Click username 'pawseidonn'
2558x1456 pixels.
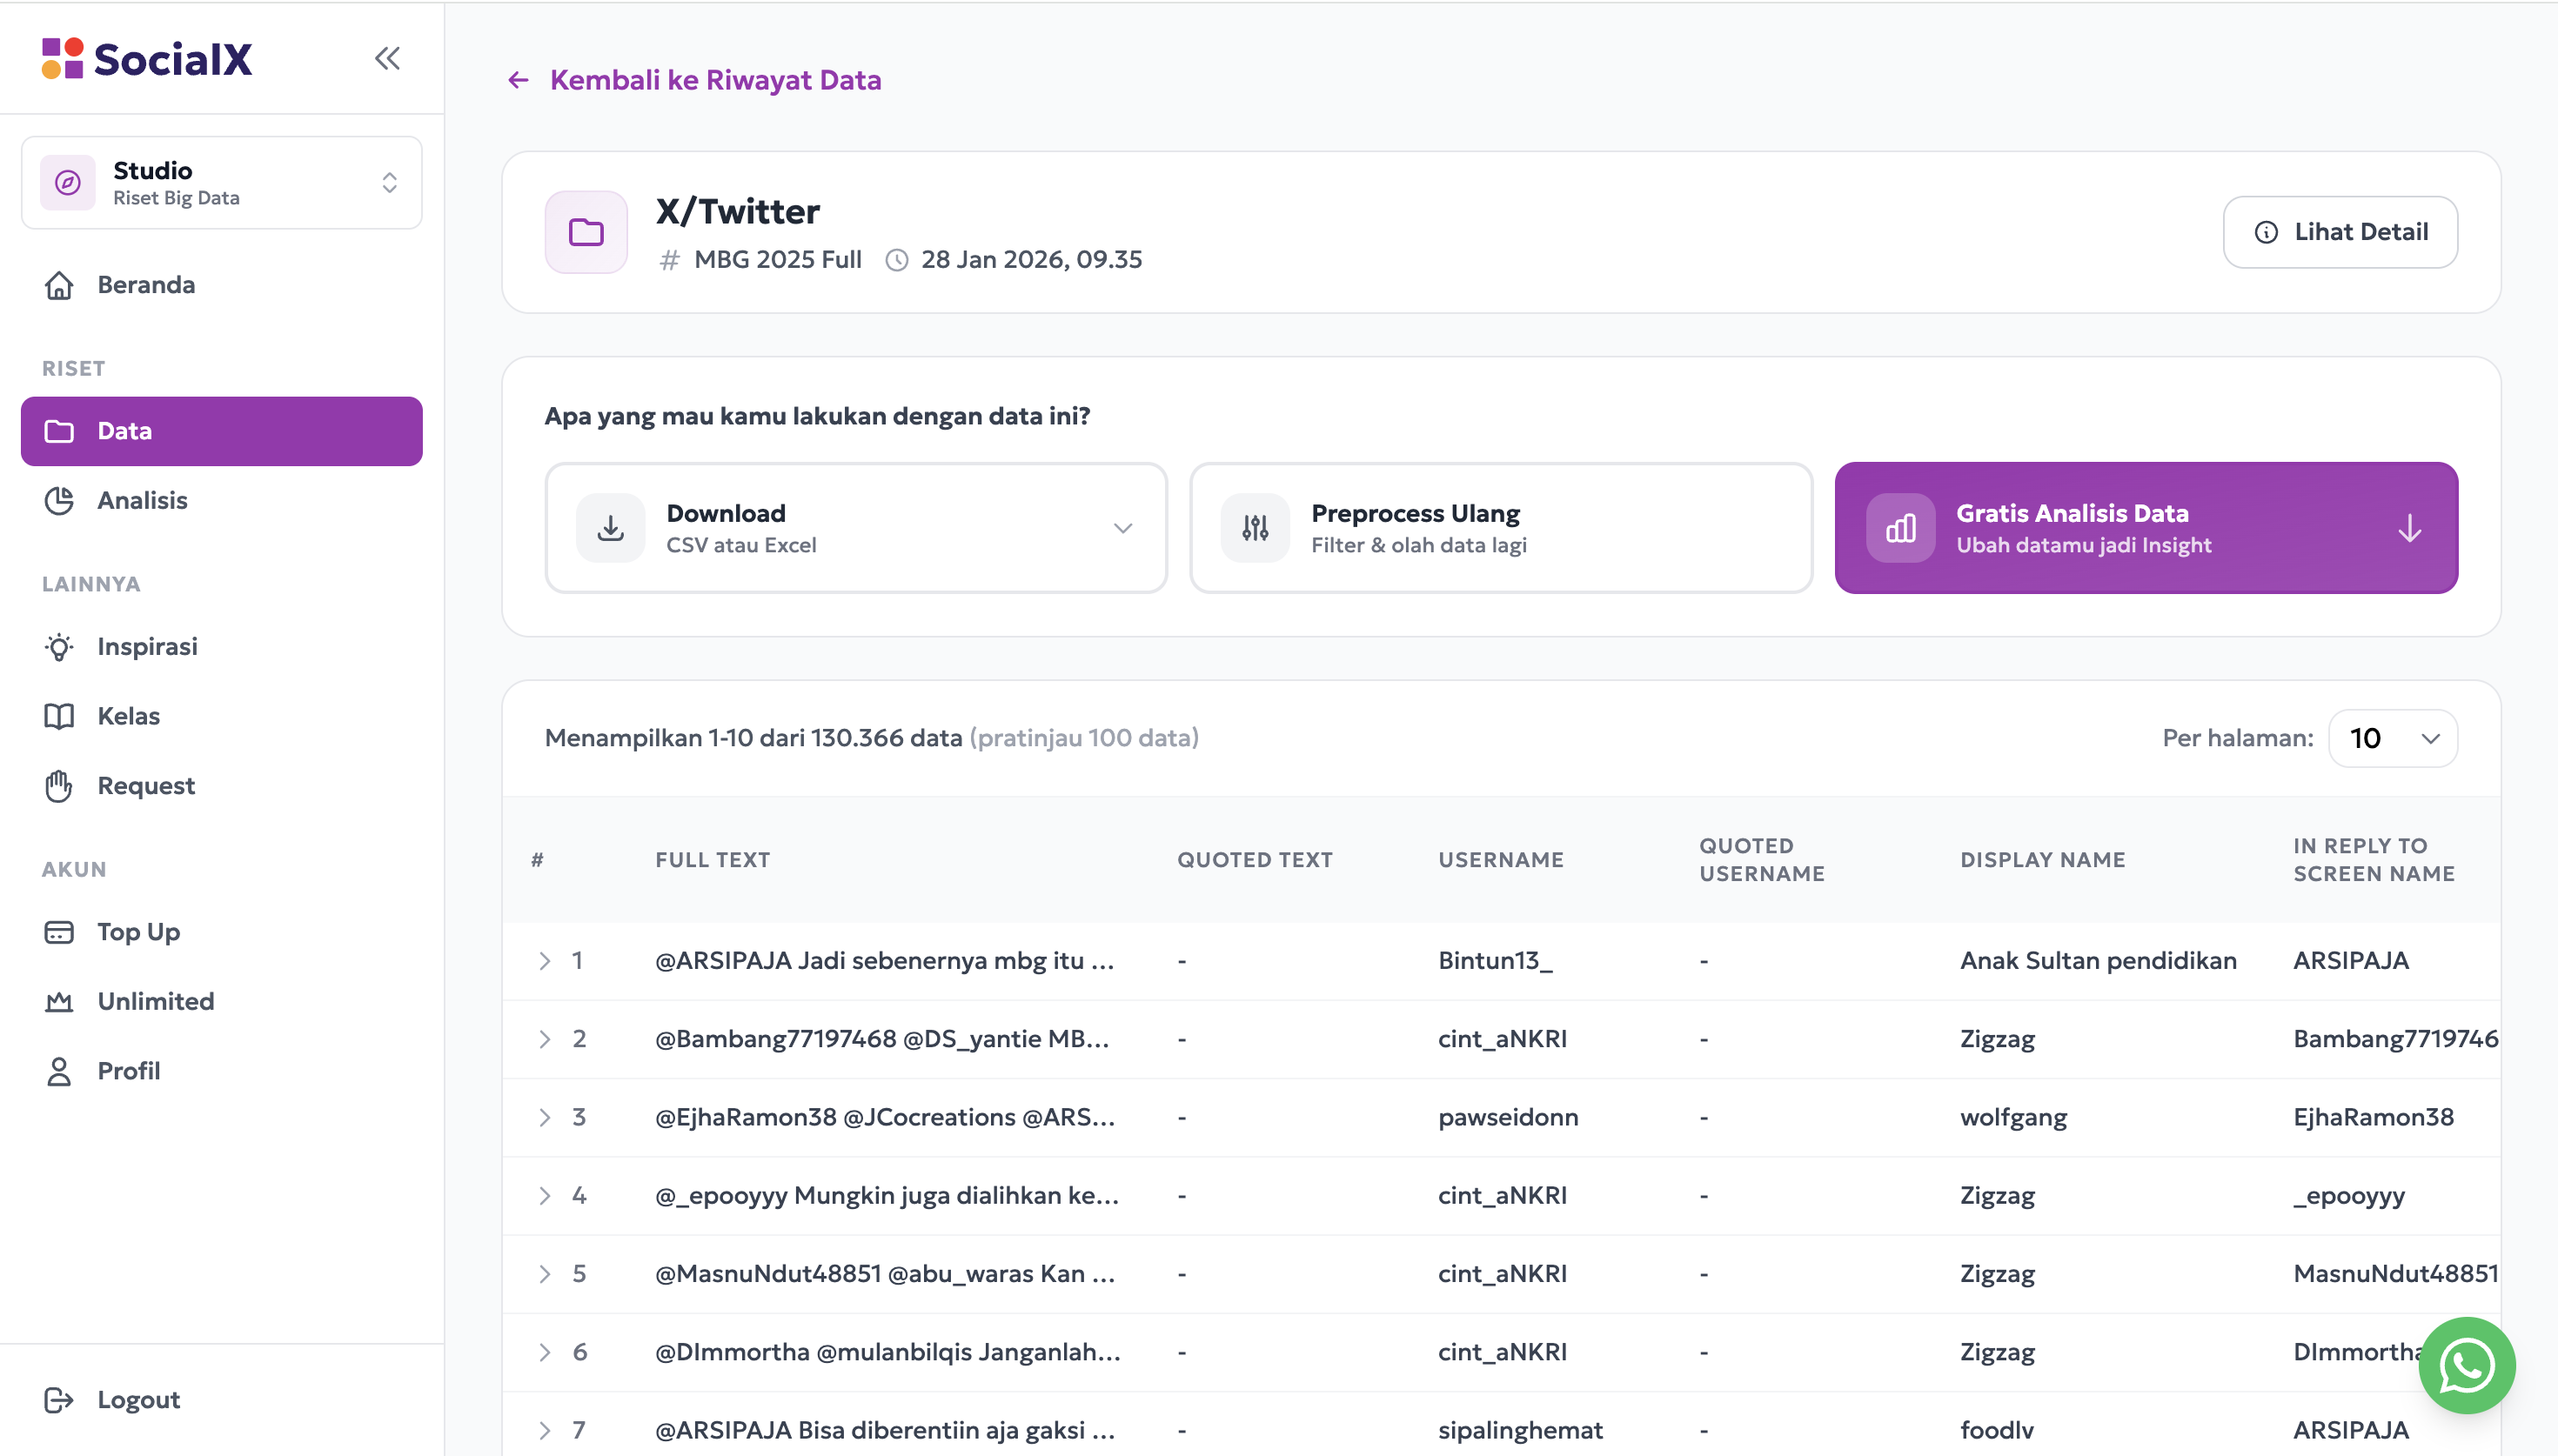(1509, 1117)
